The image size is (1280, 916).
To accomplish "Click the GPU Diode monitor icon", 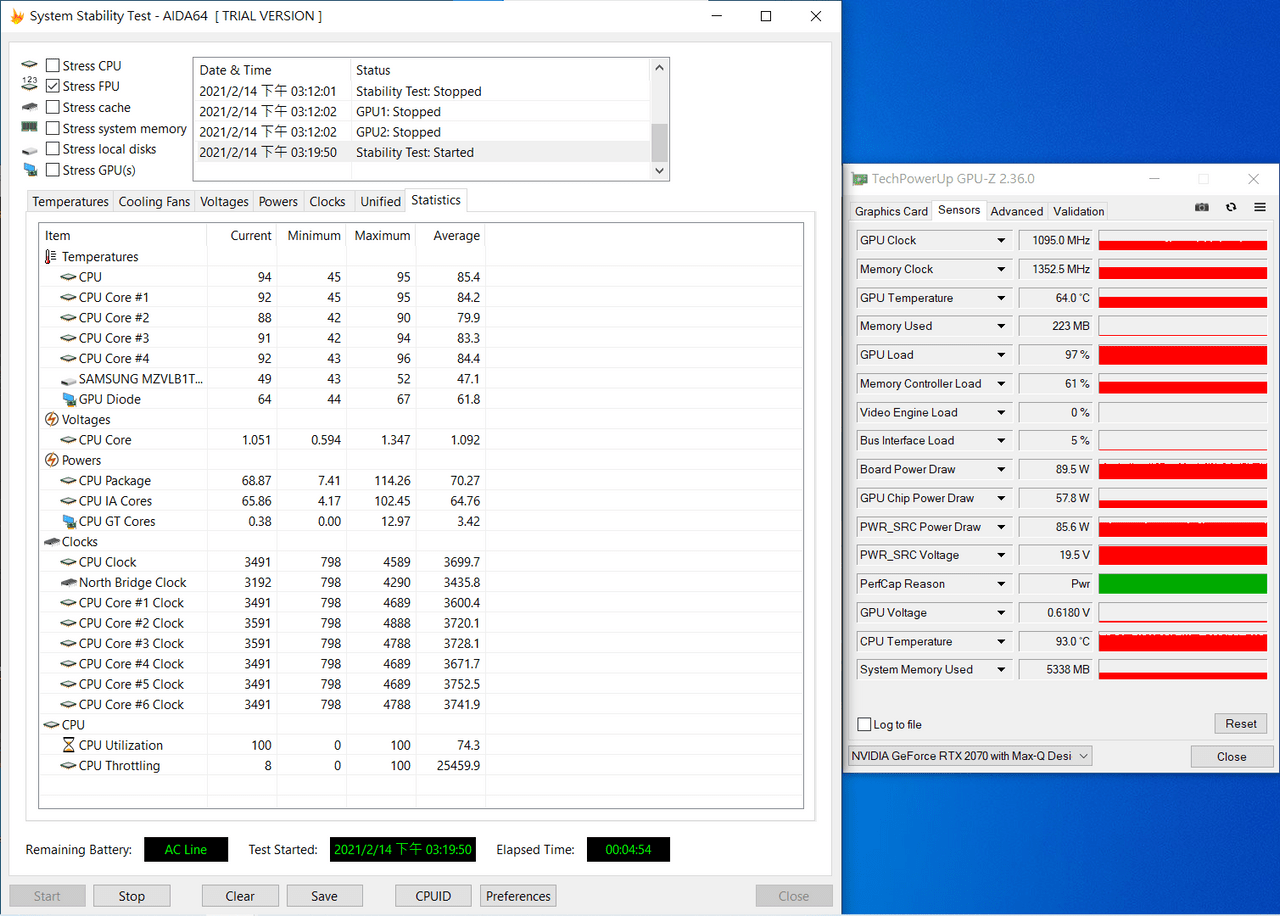I will pyautogui.click(x=69, y=399).
